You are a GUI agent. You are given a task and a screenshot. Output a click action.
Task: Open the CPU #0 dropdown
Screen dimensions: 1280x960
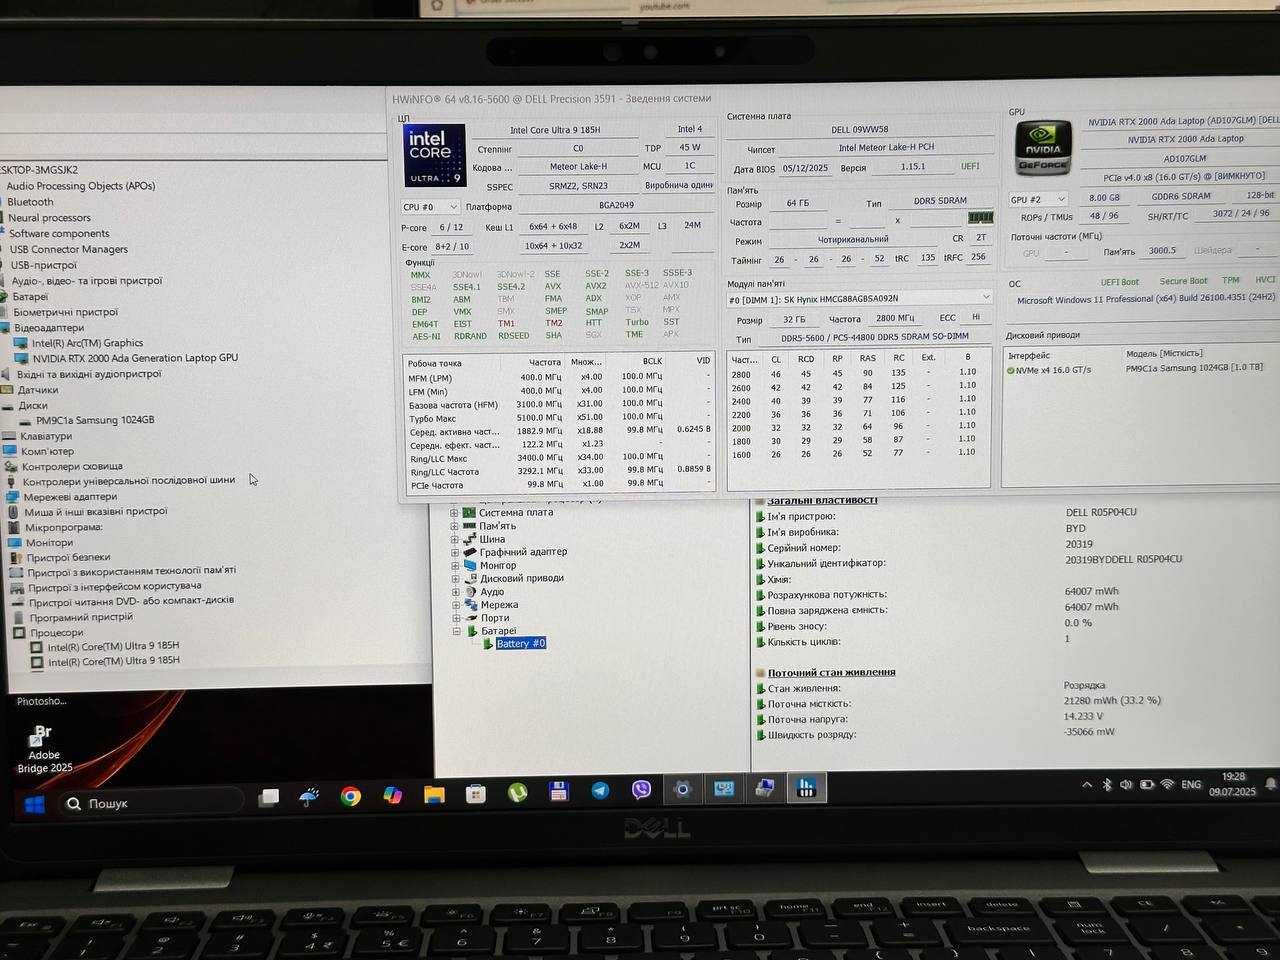(430, 207)
